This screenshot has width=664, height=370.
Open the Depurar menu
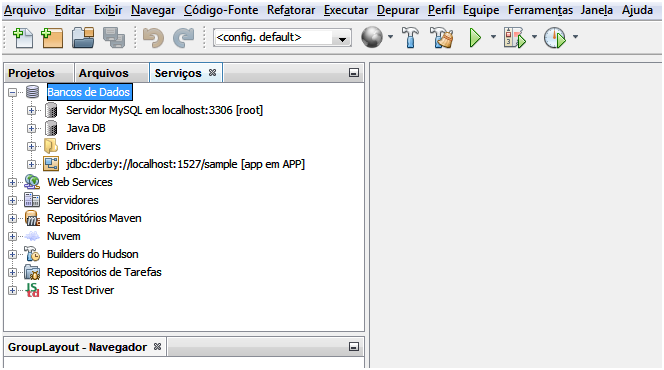tap(398, 10)
